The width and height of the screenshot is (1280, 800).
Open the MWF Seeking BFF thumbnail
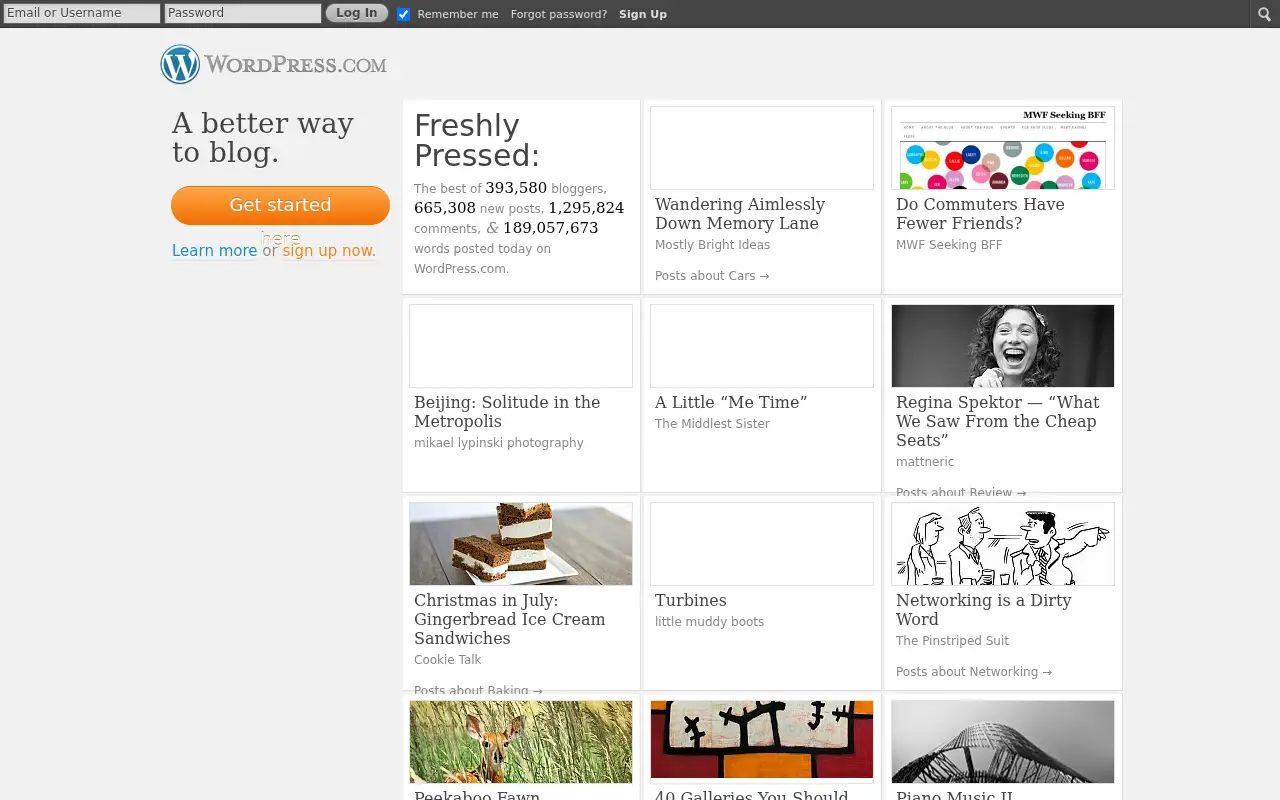click(1003, 148)
